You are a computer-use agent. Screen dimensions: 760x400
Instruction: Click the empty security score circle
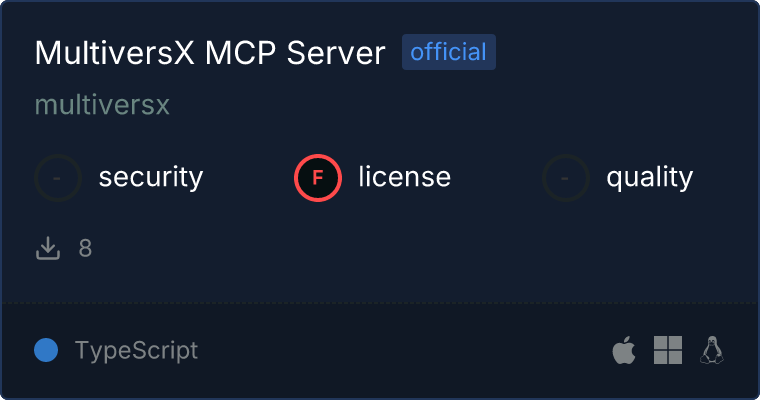click(x=58, y=178)
